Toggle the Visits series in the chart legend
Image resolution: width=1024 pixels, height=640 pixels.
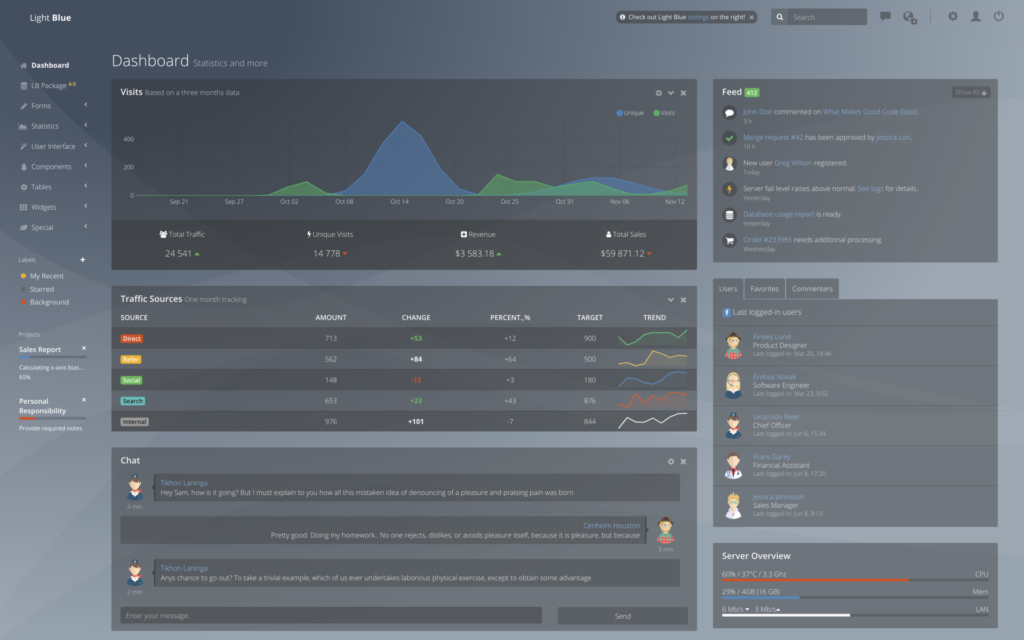(664, 113)
